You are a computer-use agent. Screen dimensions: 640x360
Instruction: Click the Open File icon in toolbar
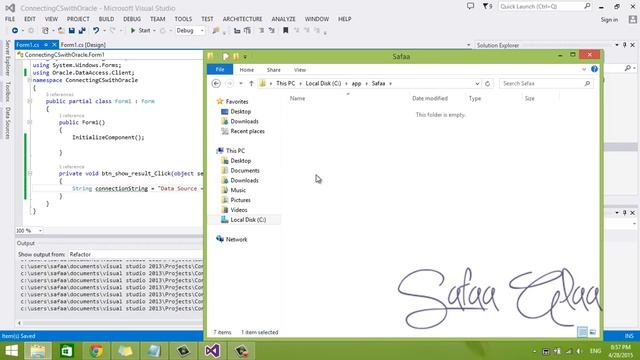pos(61,31)
